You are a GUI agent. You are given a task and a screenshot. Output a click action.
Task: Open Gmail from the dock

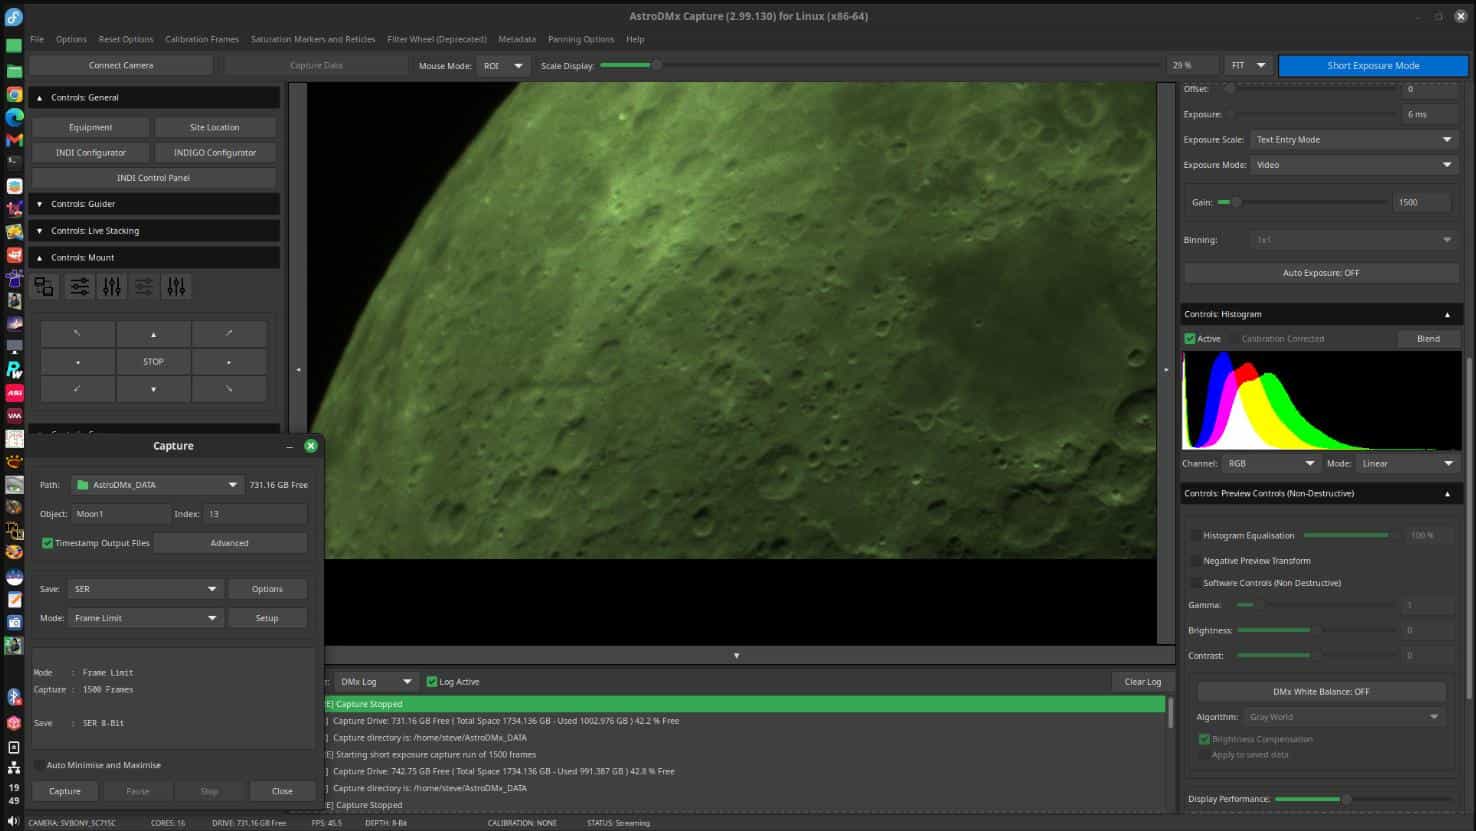coord(14,140)
